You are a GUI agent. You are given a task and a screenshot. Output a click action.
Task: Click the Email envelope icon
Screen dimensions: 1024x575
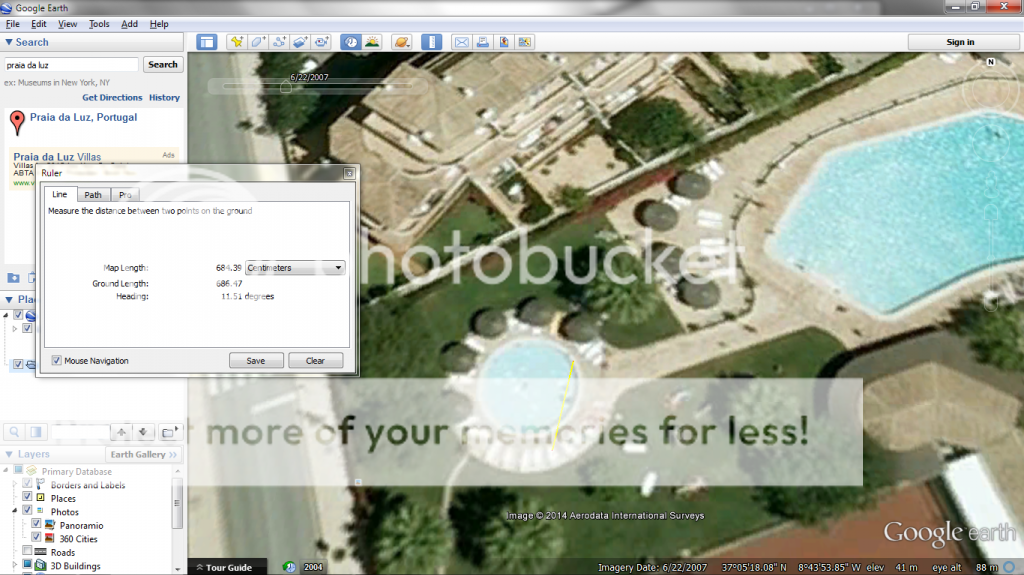(x=462, y=42)
